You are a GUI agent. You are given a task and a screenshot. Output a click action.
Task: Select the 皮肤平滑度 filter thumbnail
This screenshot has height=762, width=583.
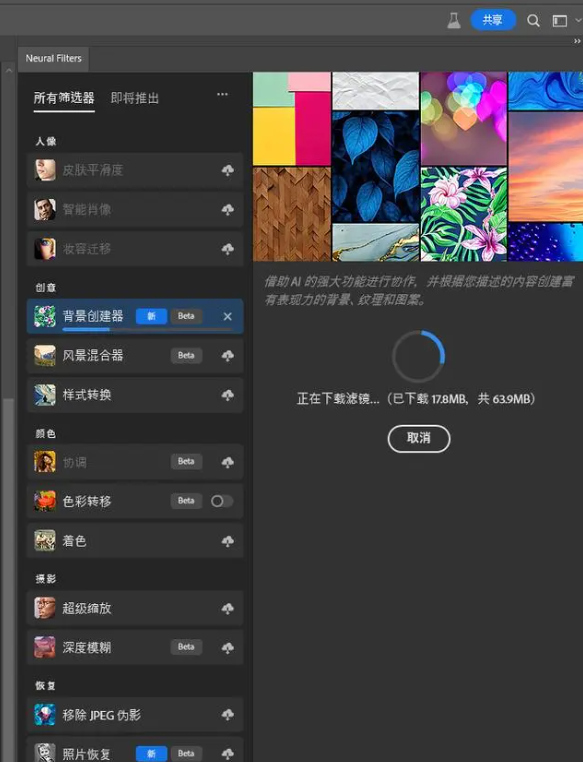point(45,171)
